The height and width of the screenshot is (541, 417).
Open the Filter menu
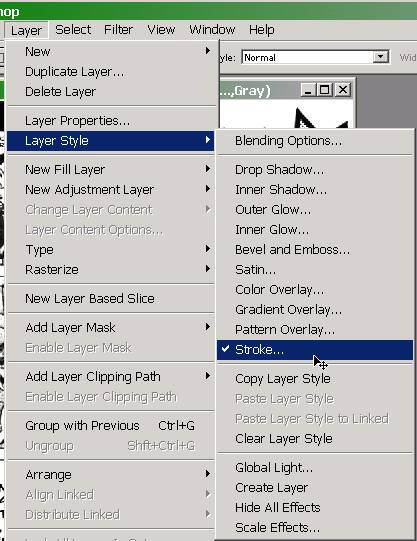pyautogui.click(x=118, y=30)
